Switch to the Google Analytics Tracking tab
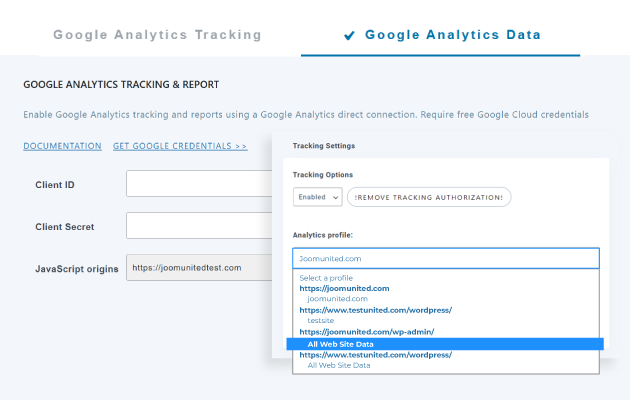630x400 pixels. pyautogui.click(x=157, y=35)
